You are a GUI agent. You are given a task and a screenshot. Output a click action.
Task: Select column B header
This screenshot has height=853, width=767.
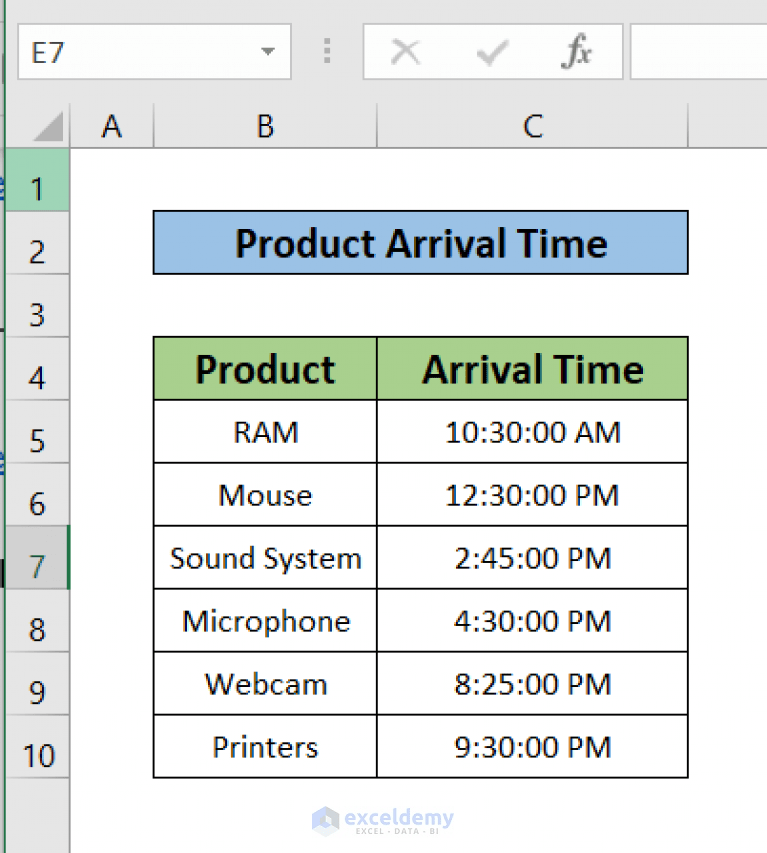[x=264, y=126]
